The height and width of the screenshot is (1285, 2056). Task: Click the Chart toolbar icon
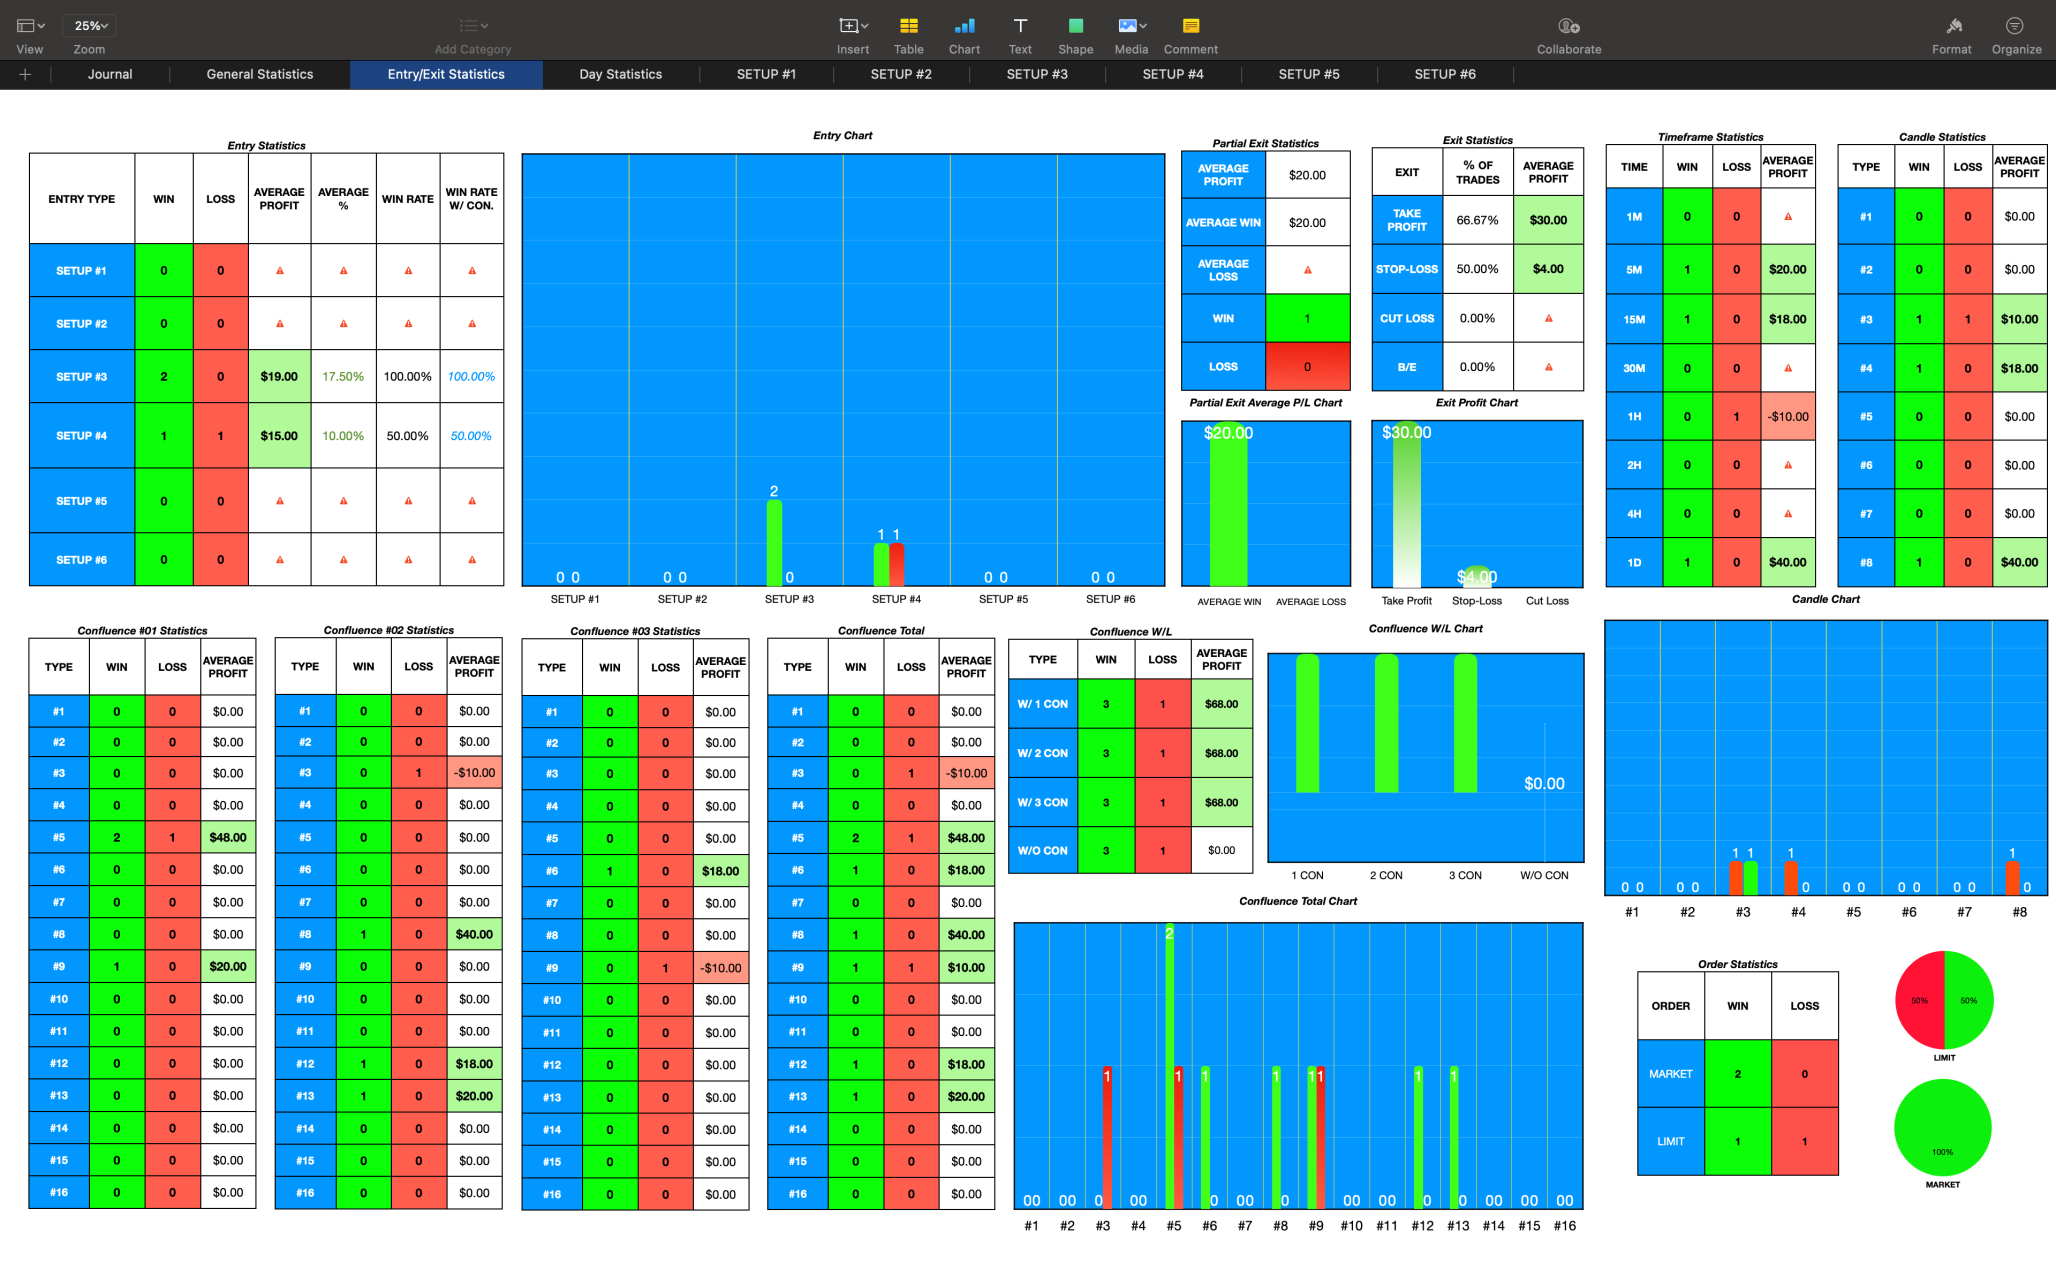click(x=964, y=26)
